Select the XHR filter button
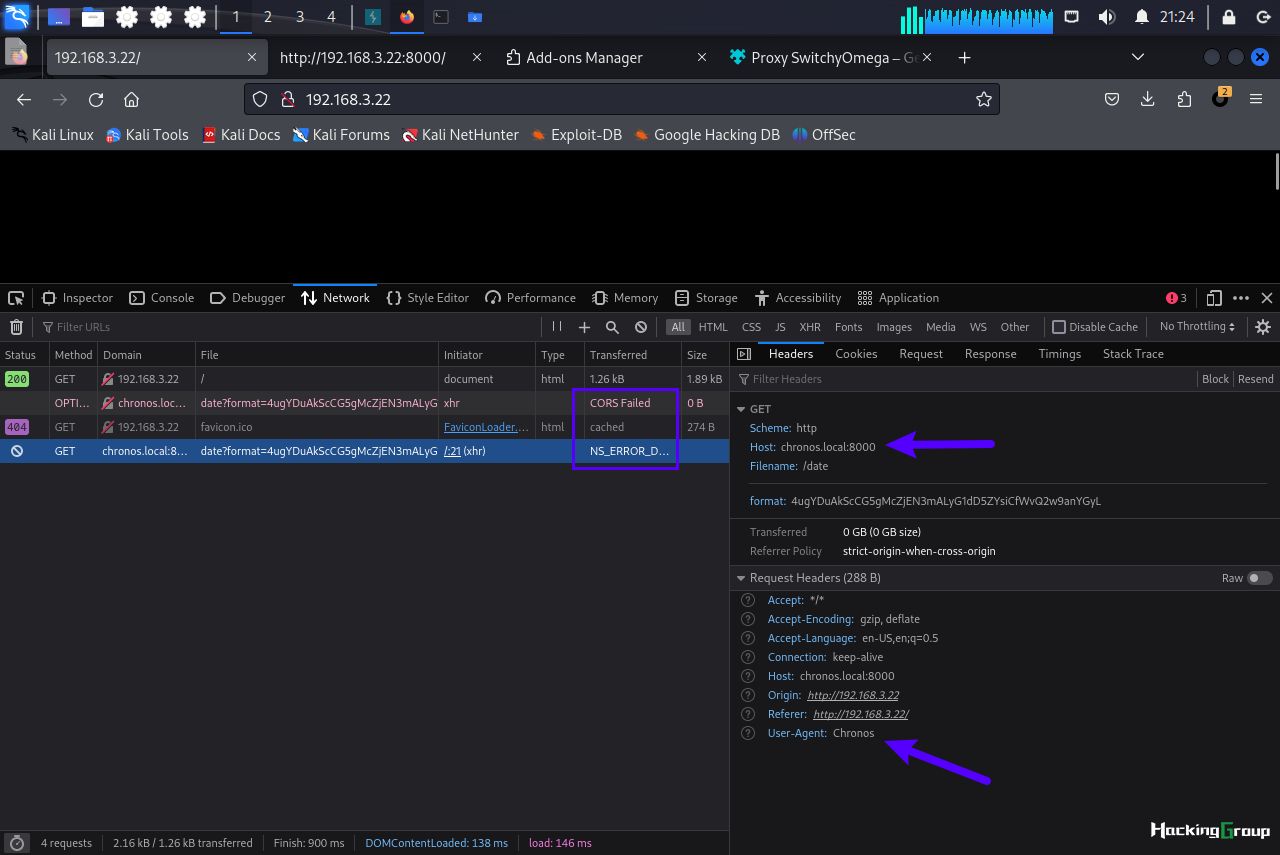The image size is (1280, 855). [810, 327]
